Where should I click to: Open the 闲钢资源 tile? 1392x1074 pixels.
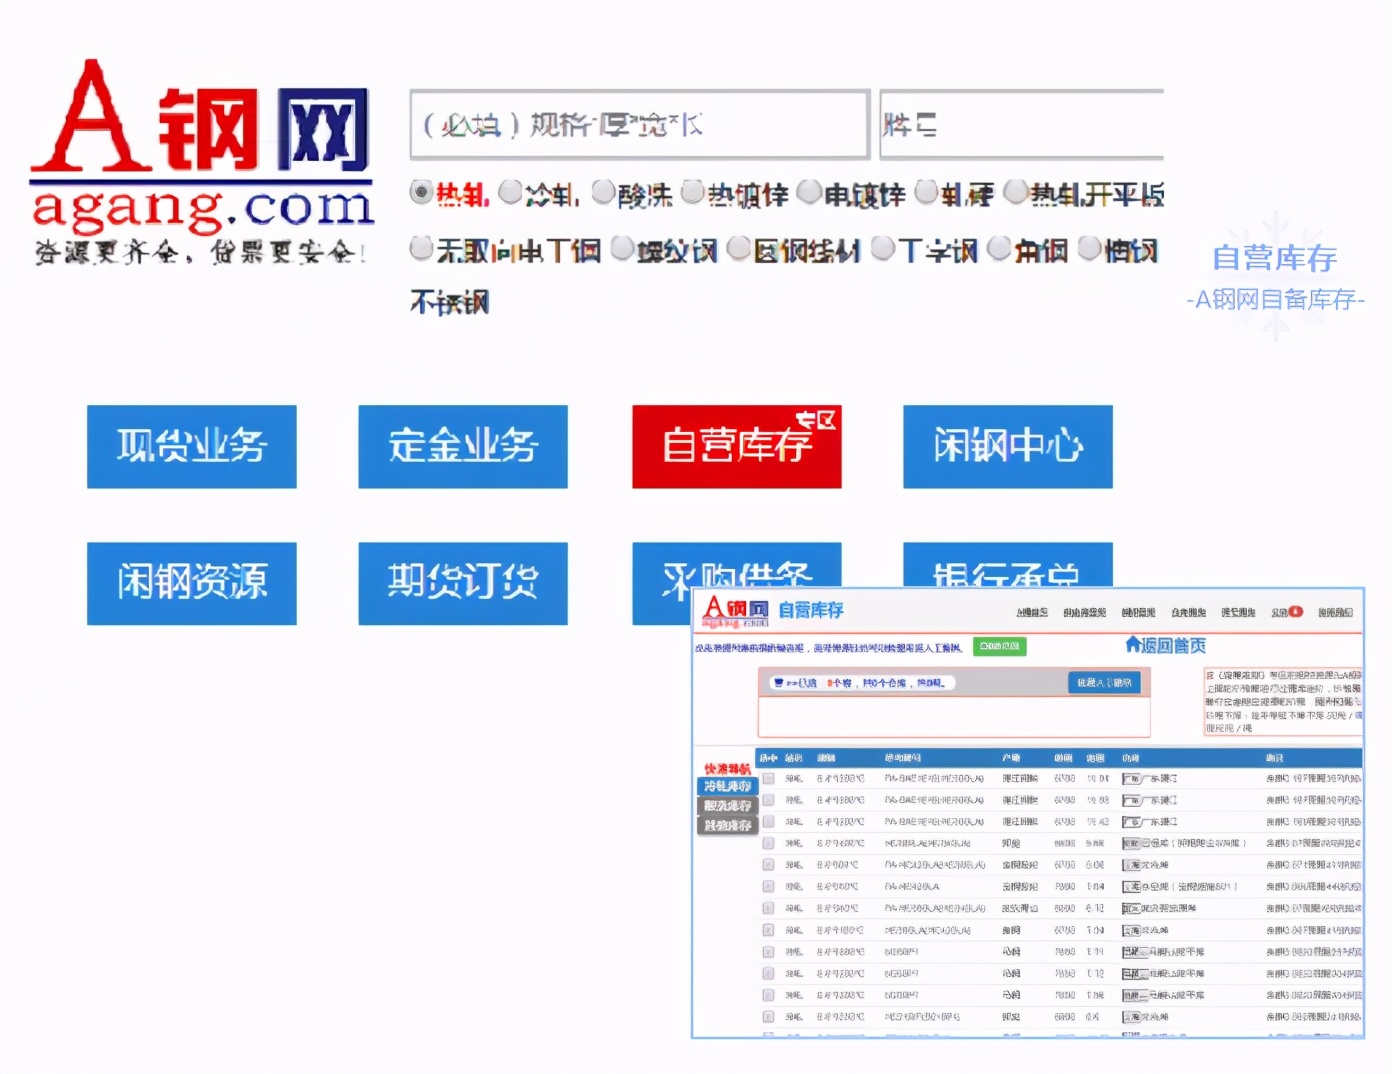pyautogui.click(x=191, y=583)
